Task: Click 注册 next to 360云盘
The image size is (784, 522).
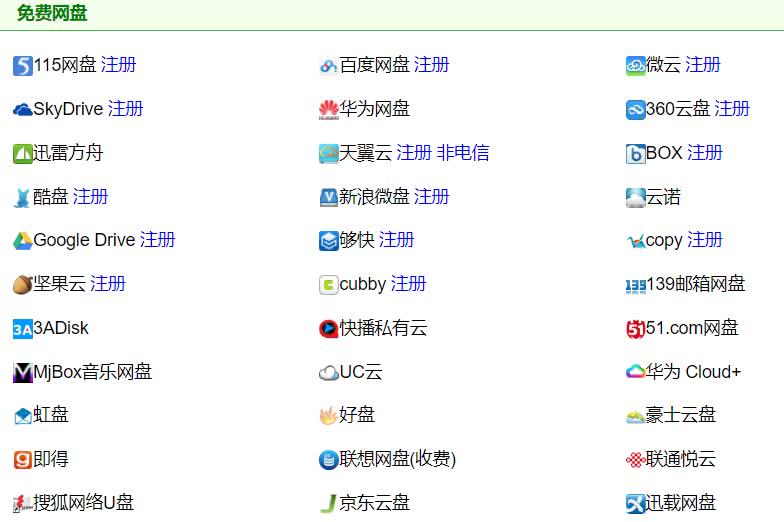Action: (732, 109)
